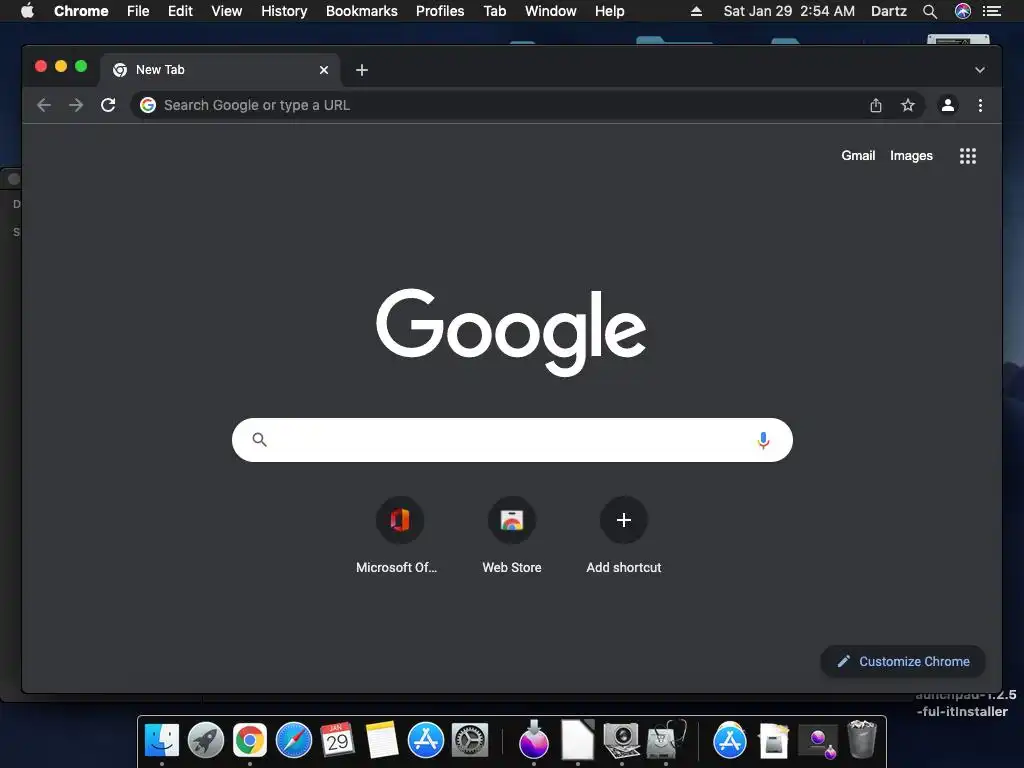
Task: Click the Chrome icon in the Dock
Action: (249, 741)
